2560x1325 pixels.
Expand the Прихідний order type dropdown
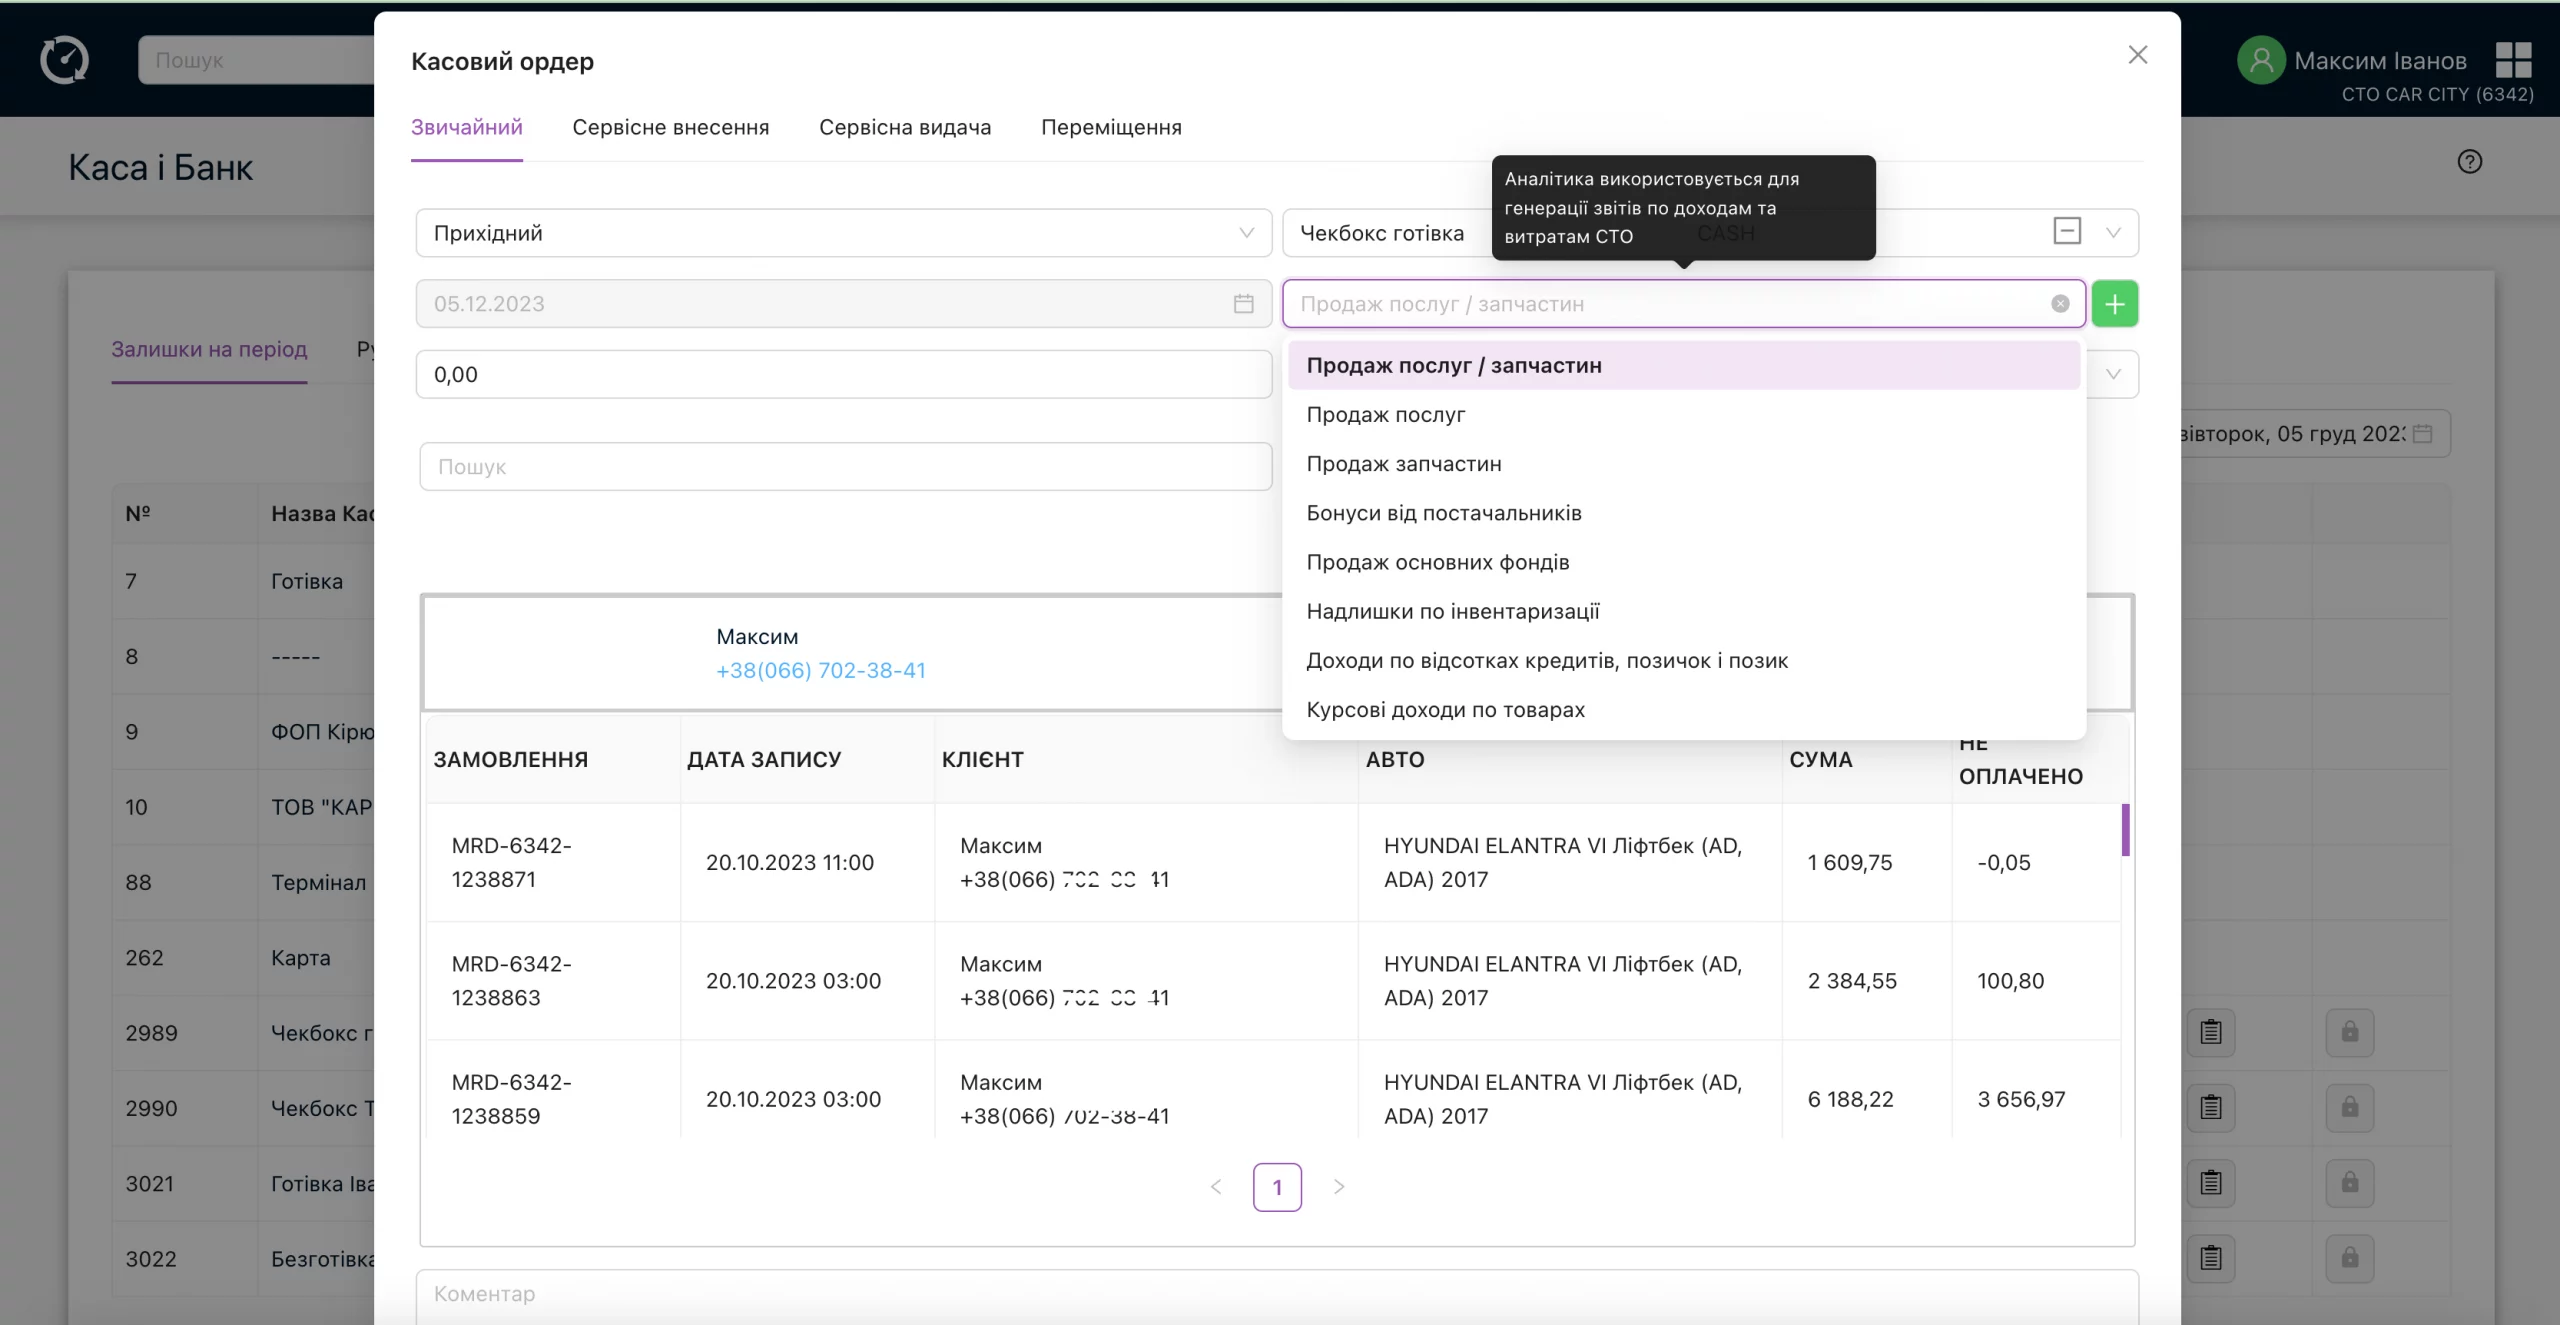coord(843,233)
